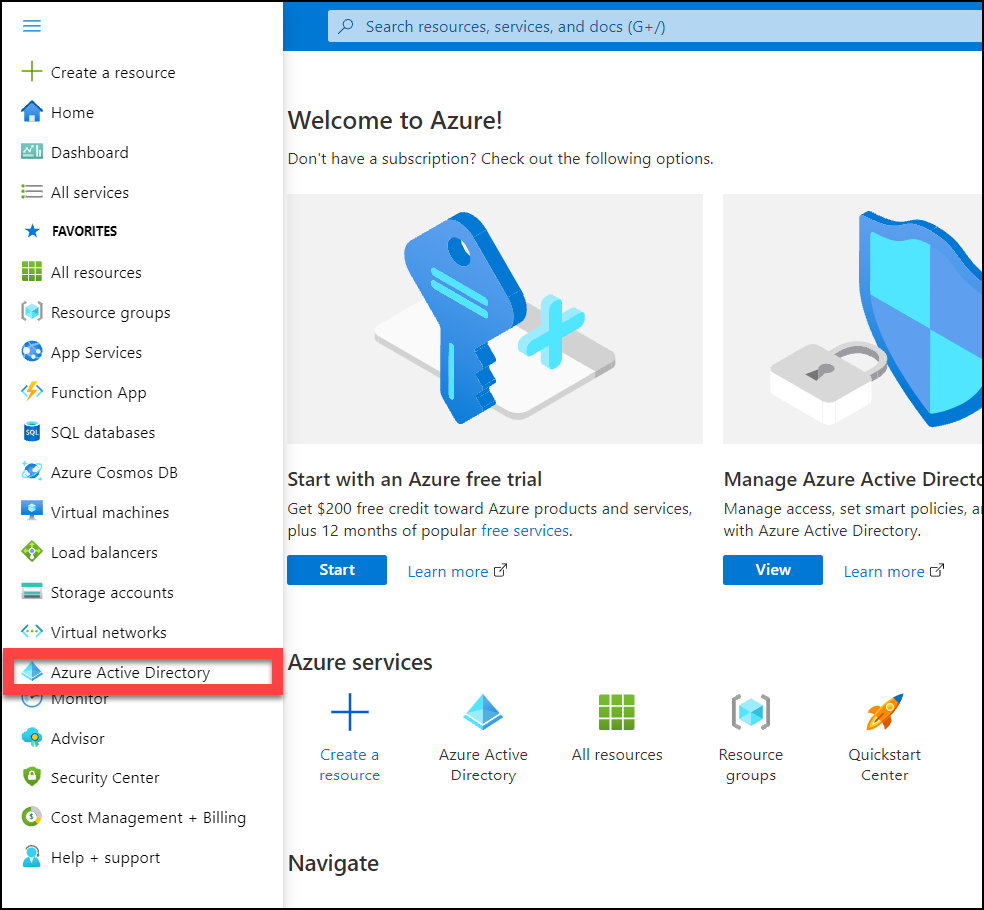
Task: Click the Function App lightning icon
Action: click(x=31, y=392)
